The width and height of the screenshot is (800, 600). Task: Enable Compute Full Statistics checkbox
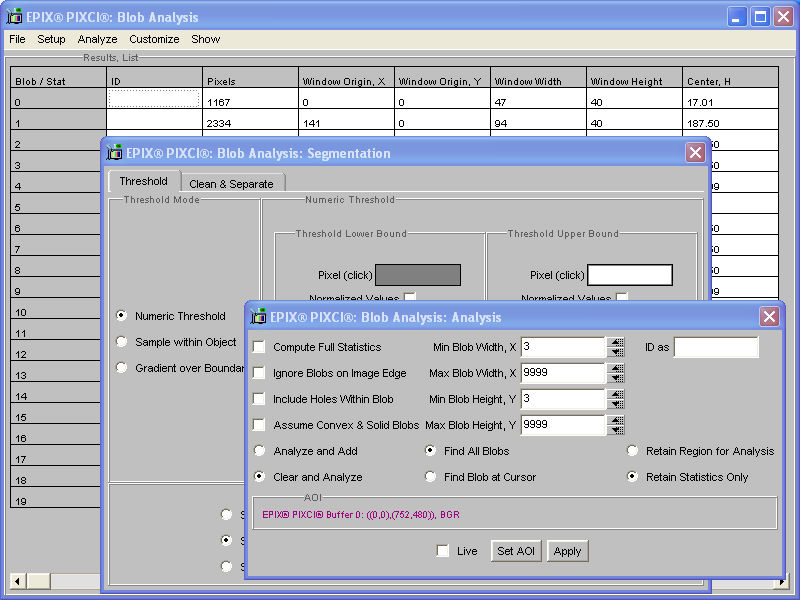pos(259,347)
